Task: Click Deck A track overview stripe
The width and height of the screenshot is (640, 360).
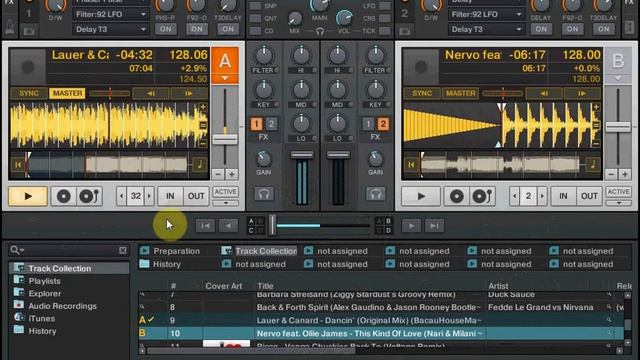Action: point(108,164)
